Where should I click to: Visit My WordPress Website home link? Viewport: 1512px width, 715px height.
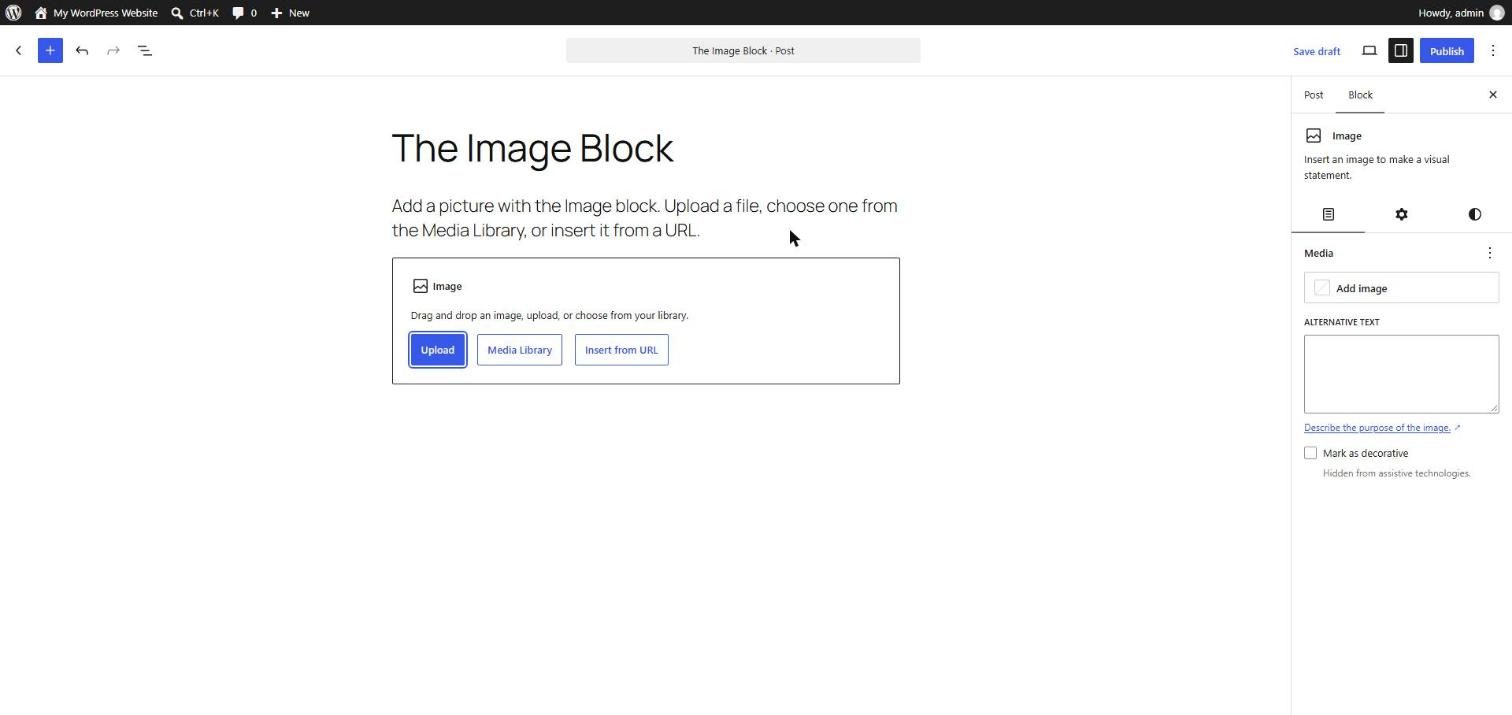[96, 13]
